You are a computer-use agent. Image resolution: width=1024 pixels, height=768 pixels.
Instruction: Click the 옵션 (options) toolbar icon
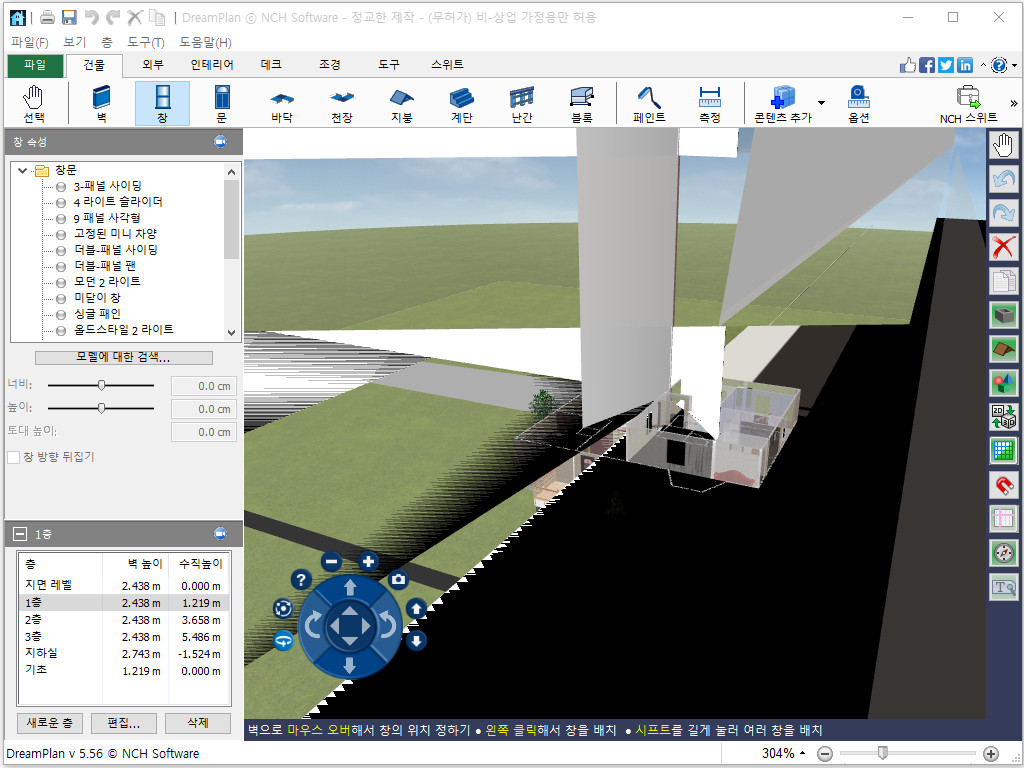click(859, 104)
